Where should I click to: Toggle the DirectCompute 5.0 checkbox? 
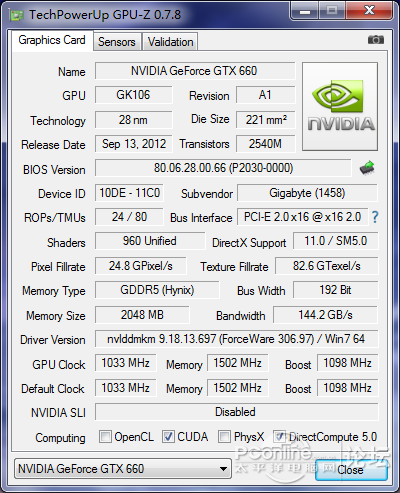coord(279,436)
